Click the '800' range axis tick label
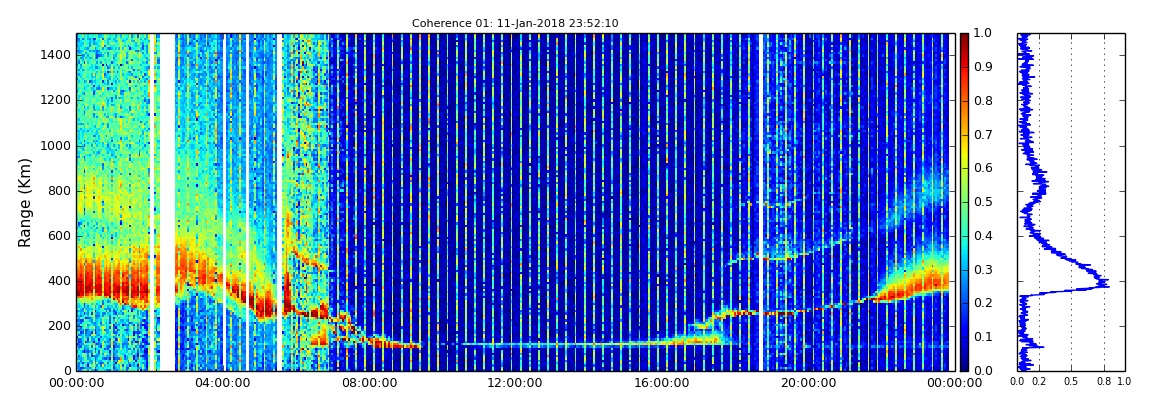Viewport: 1150px width, 407px height. click(60, 191)
